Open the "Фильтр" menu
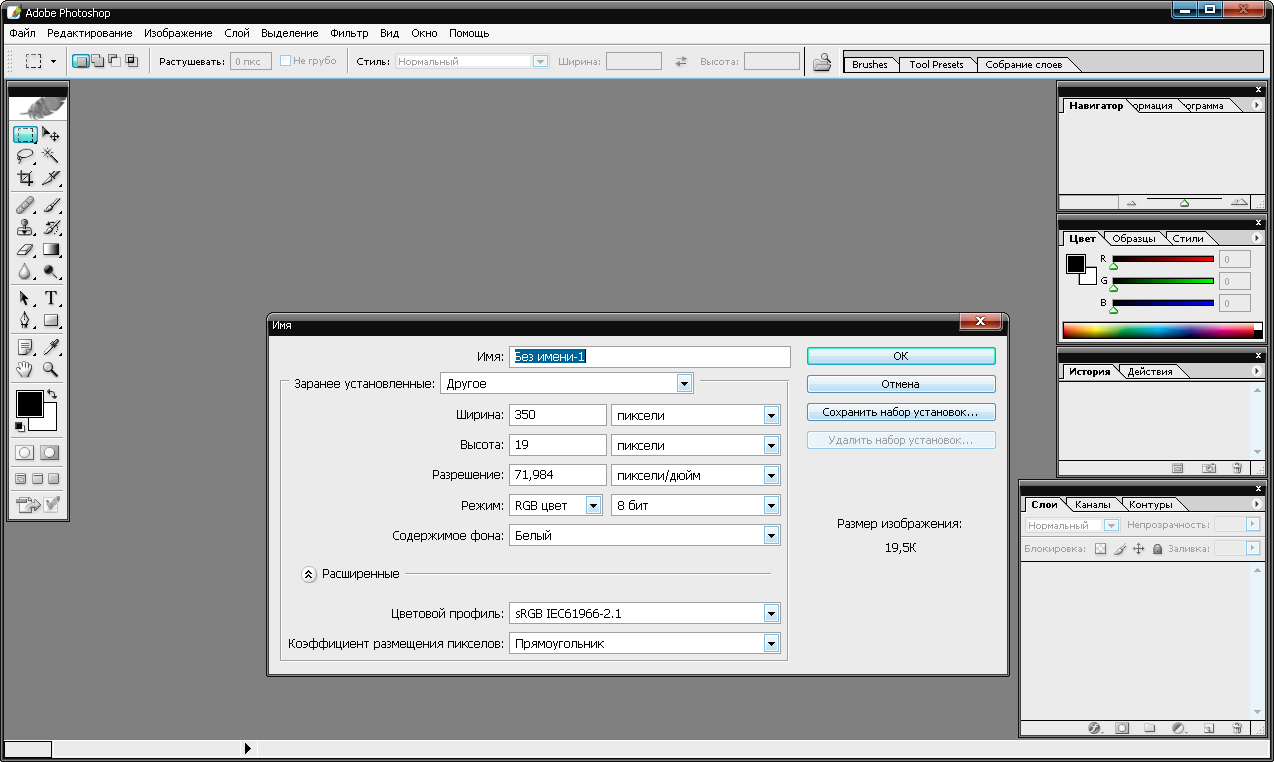The width and height of the screenshot is (1274, 762). (x=349, y=33)
